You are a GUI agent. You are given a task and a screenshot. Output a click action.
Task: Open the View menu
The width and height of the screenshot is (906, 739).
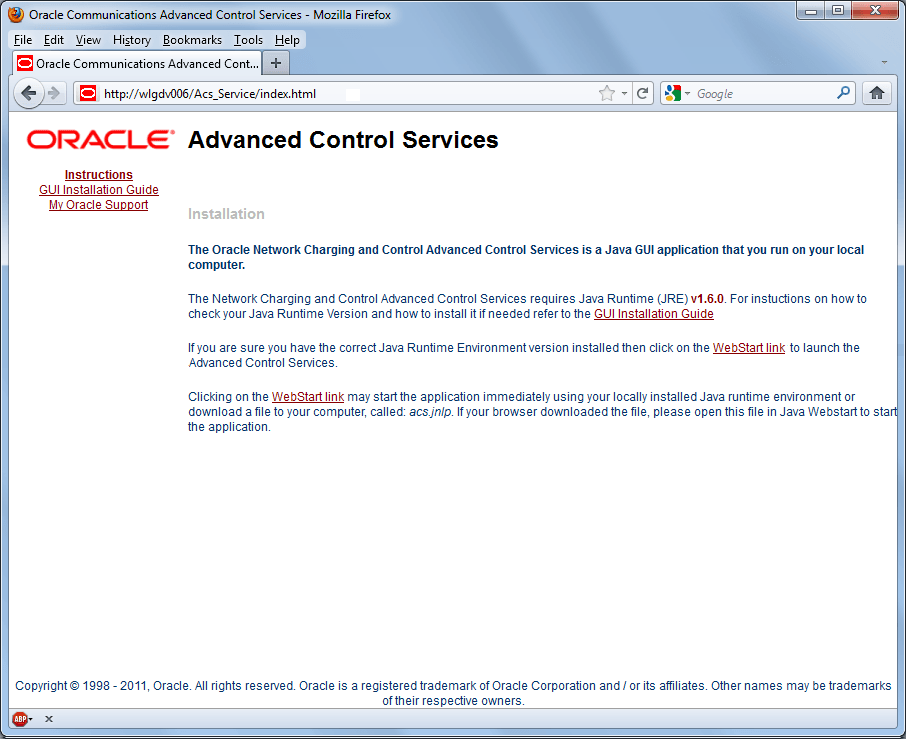(x=88, y=40)
